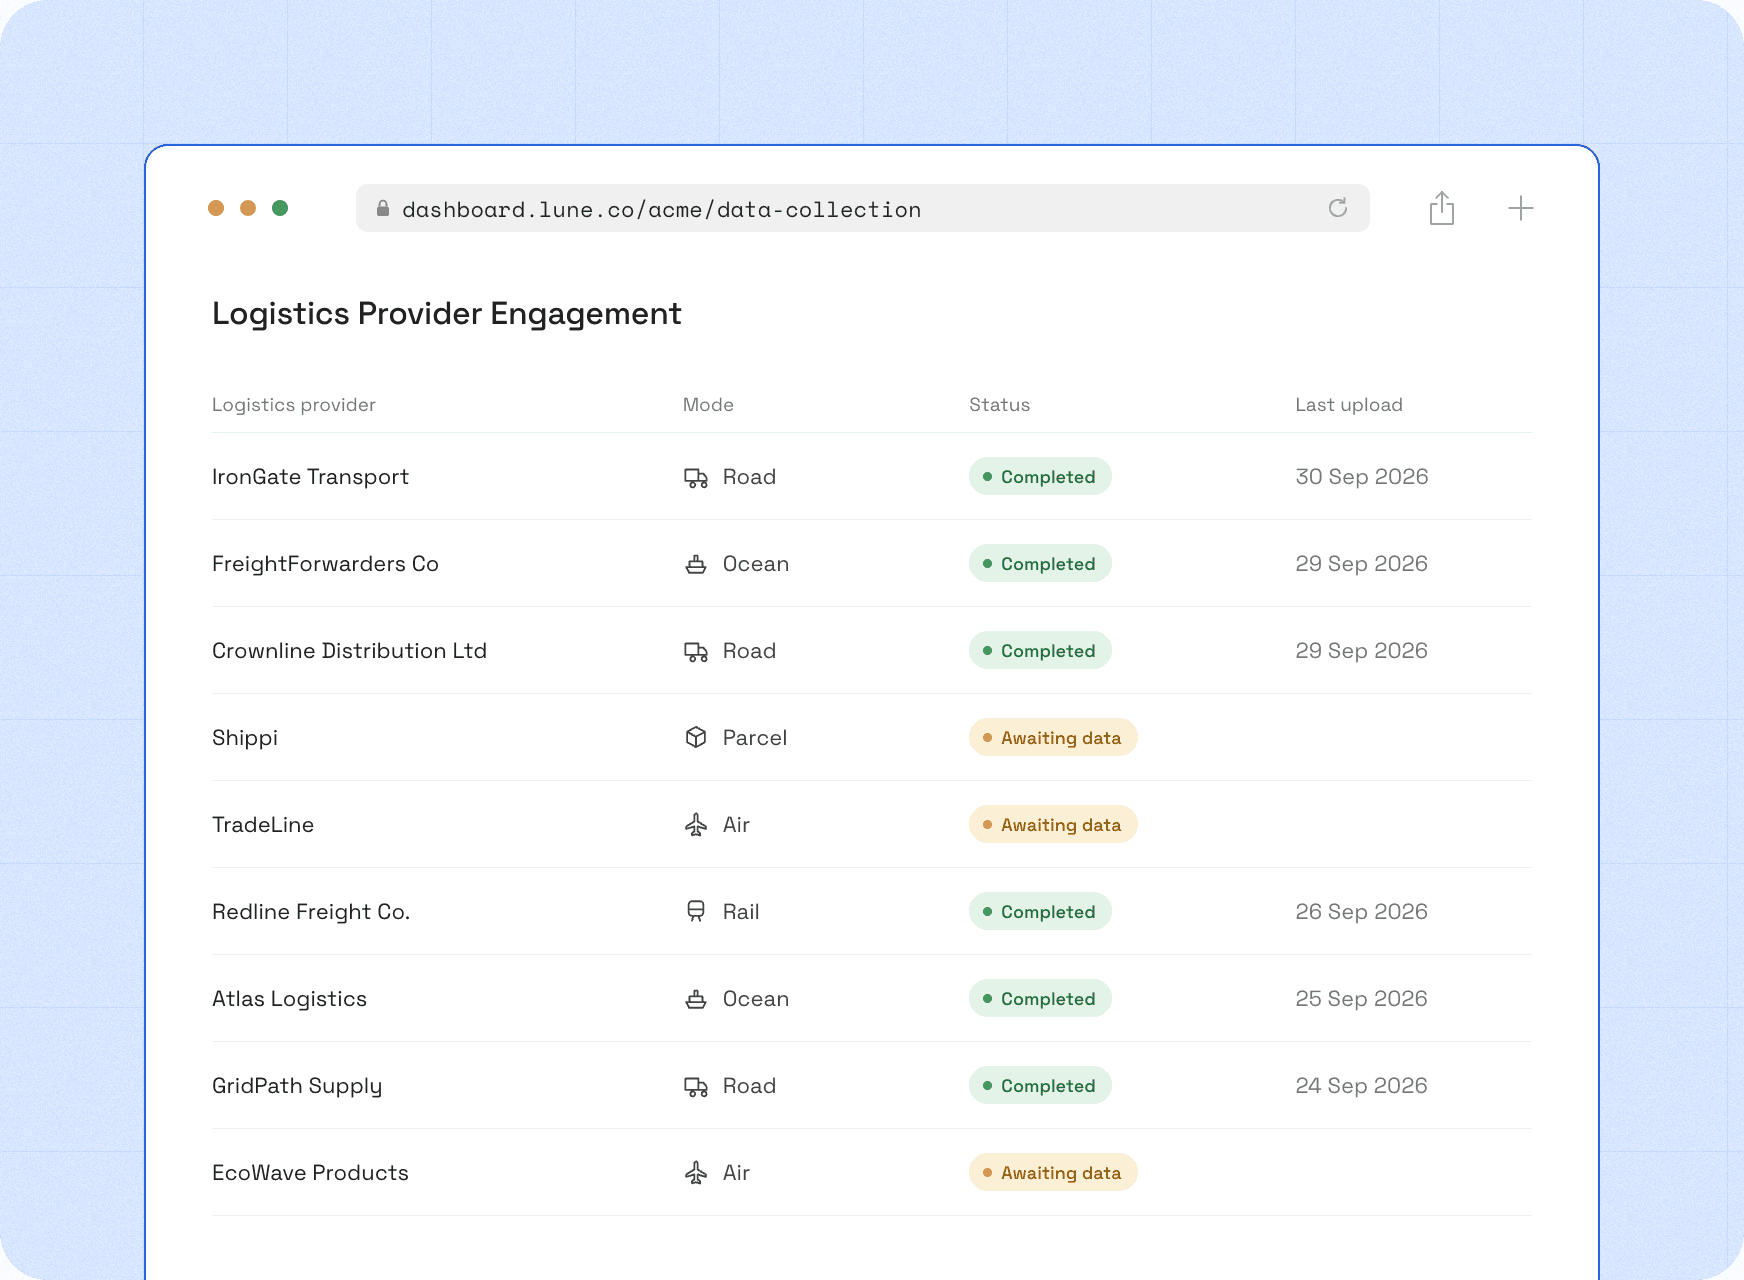The image size is (1744, 1280).
Task: Select the Atlas Logistics provider name
Action: pyautogui.click(x=289, y=999)
